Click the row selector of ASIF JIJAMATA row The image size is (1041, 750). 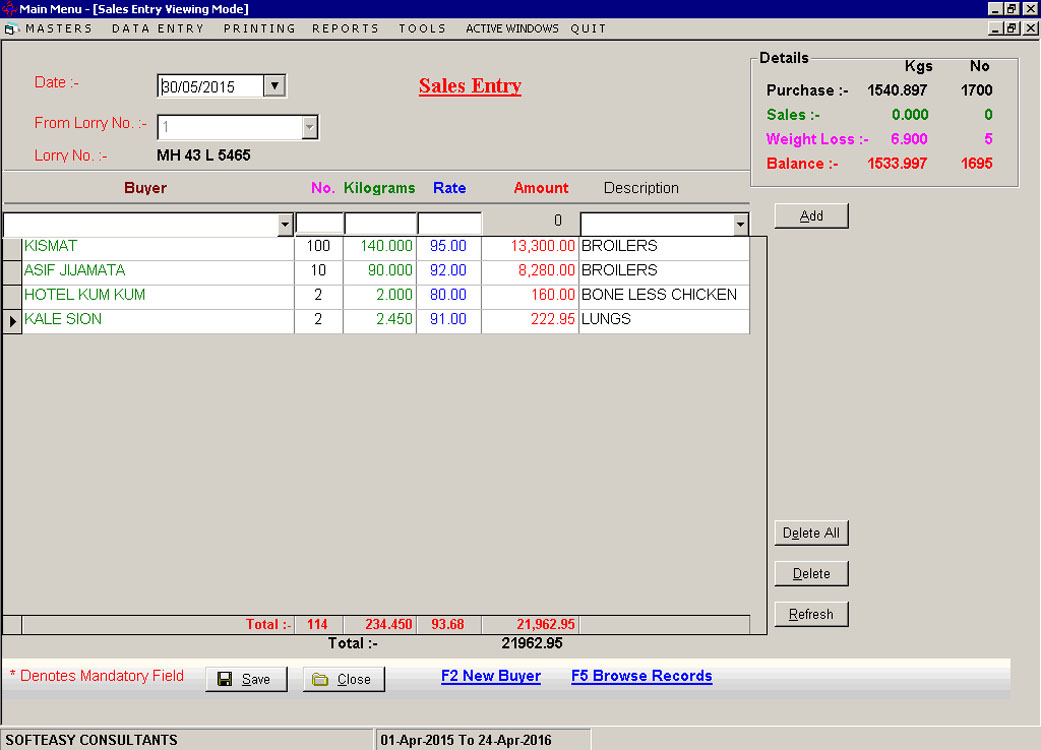pos(12,272)
